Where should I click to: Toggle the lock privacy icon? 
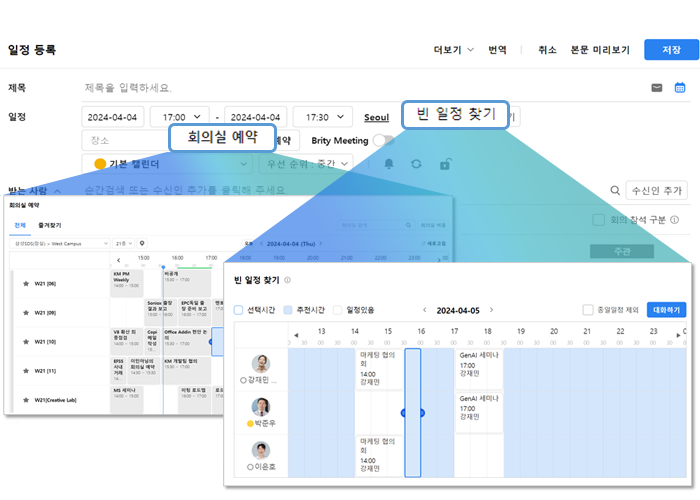click(445, 164)
